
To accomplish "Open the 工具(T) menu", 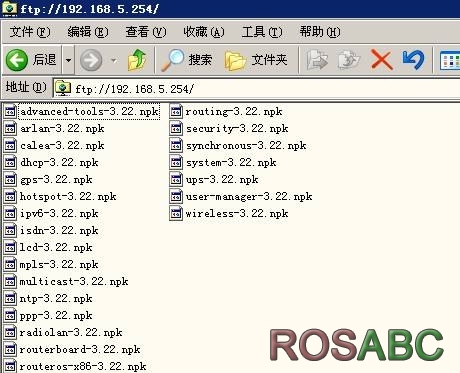I will click(262, 32).
